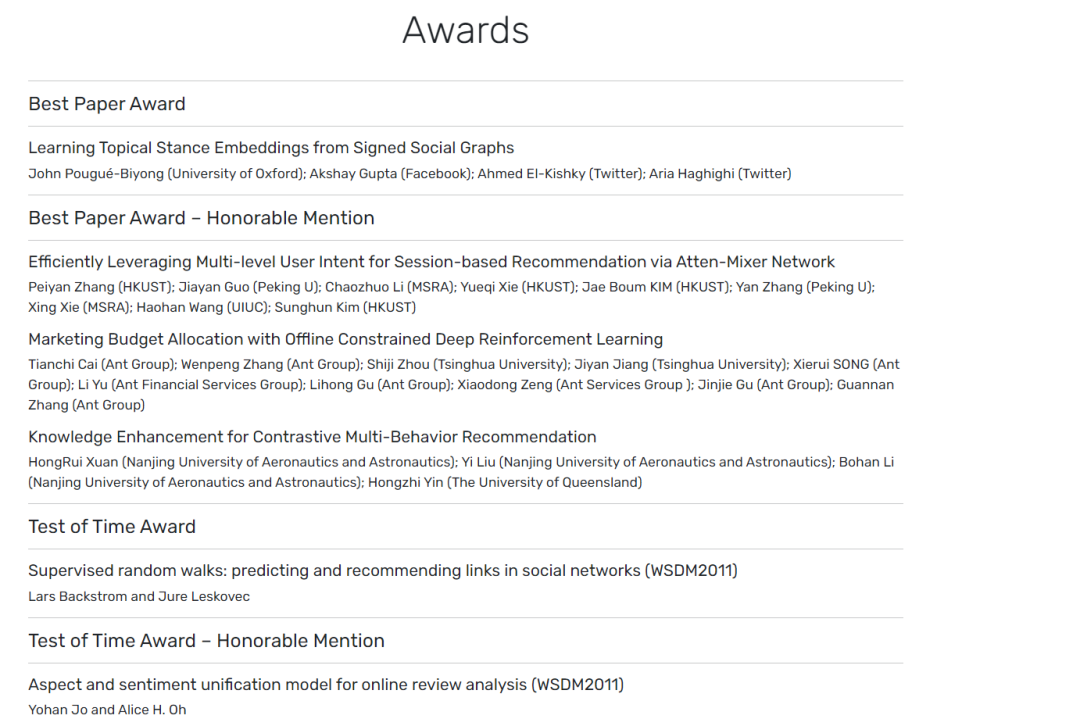Select the Best Paper Award section header

click(107, 104)
